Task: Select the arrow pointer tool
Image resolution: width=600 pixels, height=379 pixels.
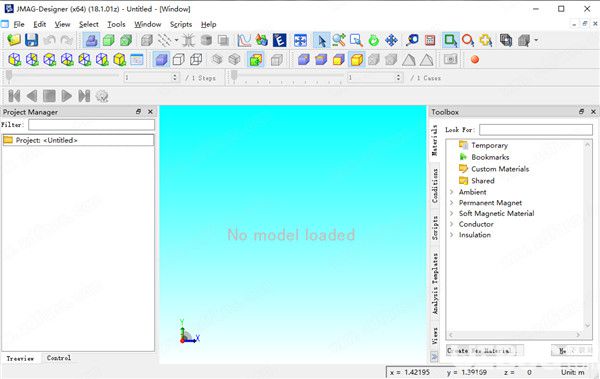Action: coord(321,40)
